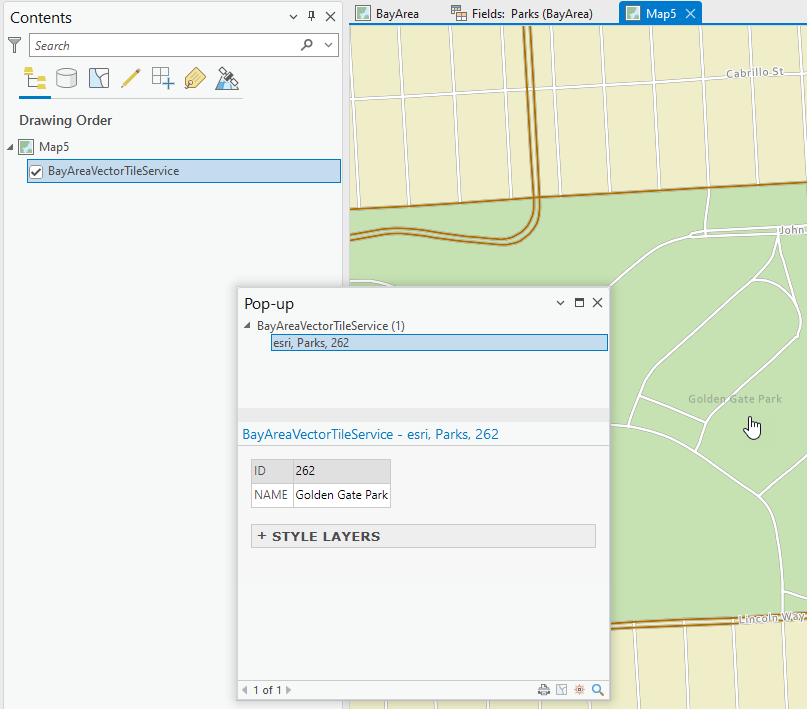The image size is (807, 709).
Task: Select List By Drawing Order view
Action: coord(34,78)
